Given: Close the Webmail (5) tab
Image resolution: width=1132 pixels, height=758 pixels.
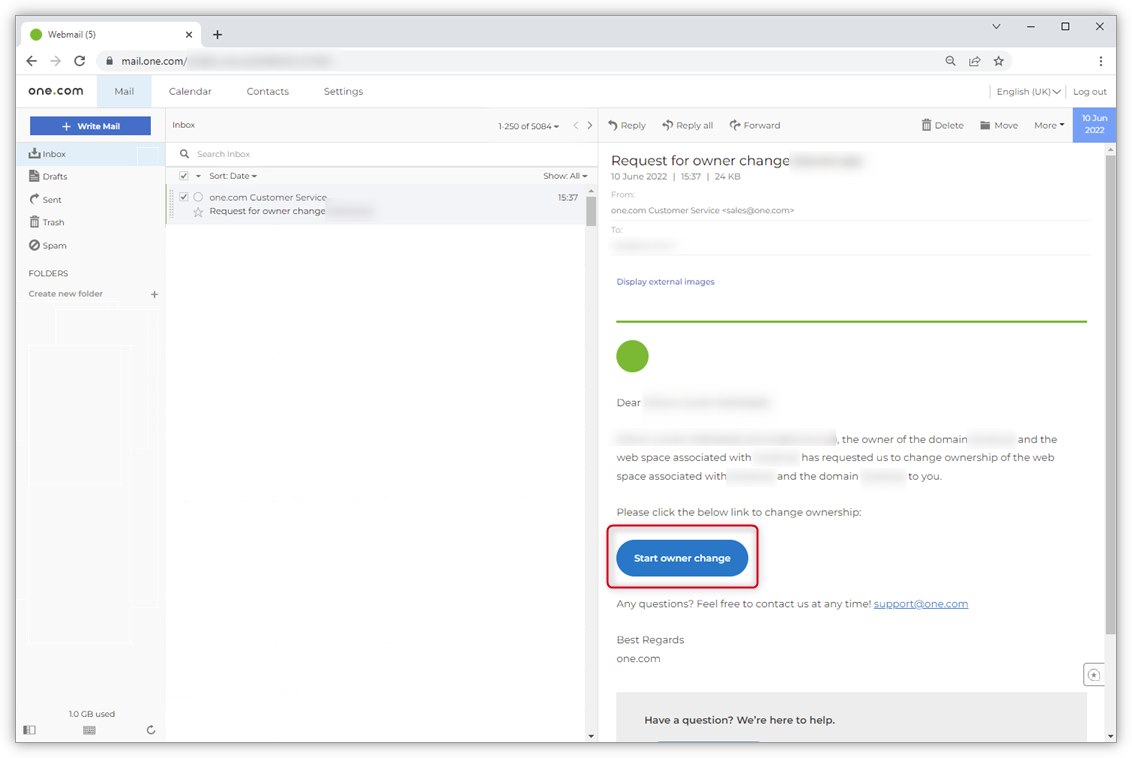Looking at the screenshot, I should pos(188,34).
